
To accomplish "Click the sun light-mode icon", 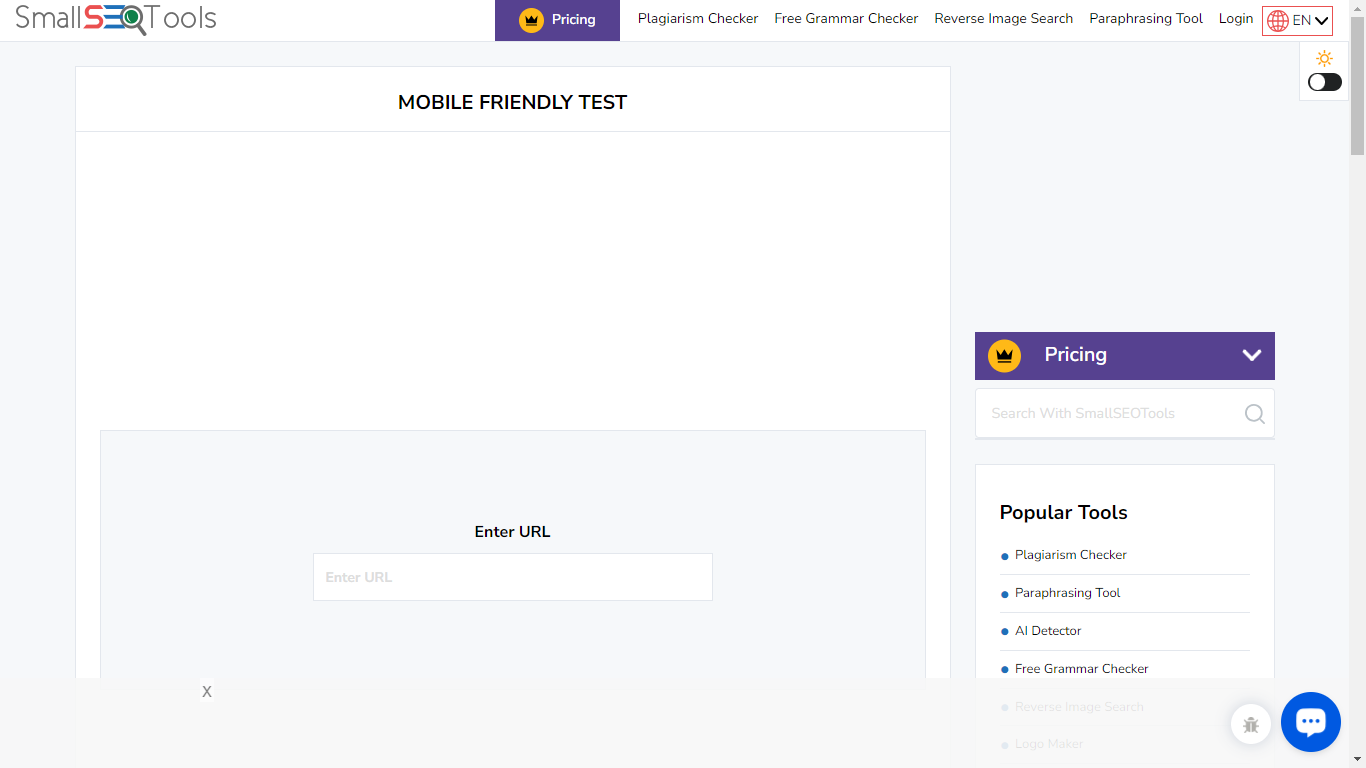I will pyautogui.click(x=1325, y=58).
